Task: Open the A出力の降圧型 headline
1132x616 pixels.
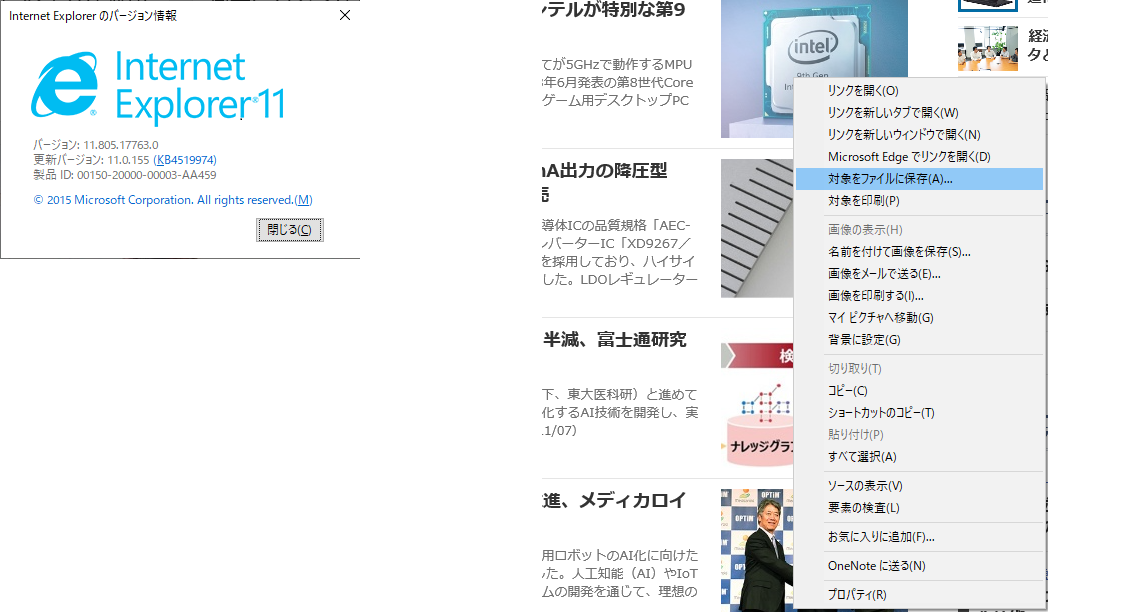Action: click(x=605, y=171)
